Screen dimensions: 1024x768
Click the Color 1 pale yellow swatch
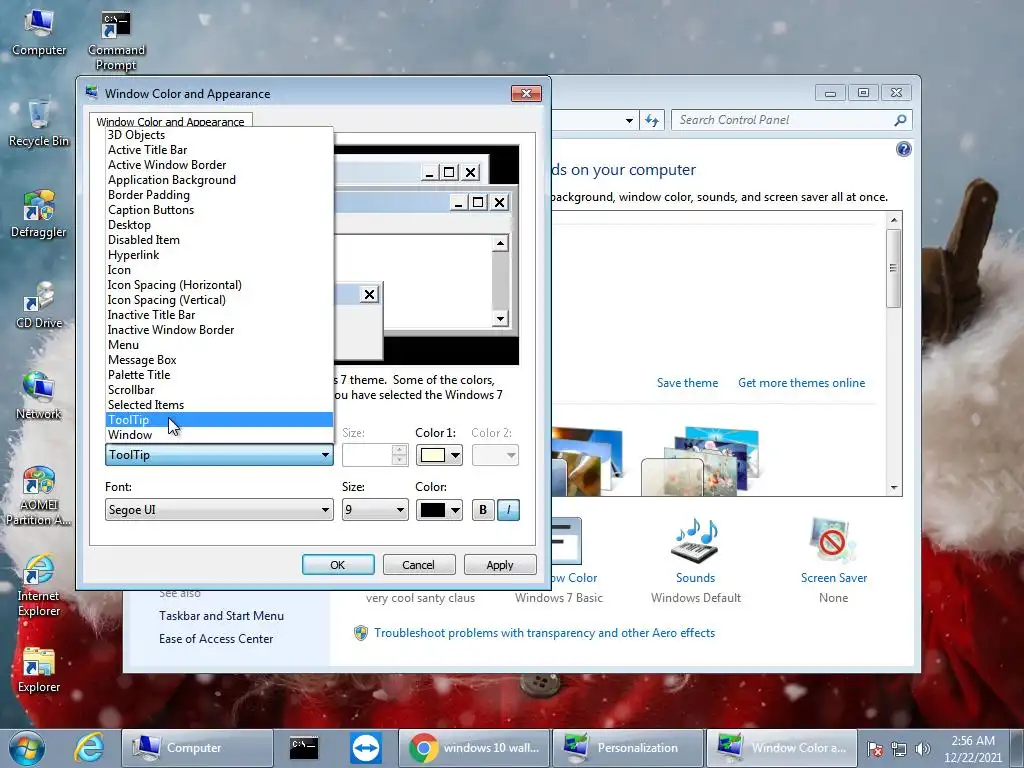coord(432,455)
